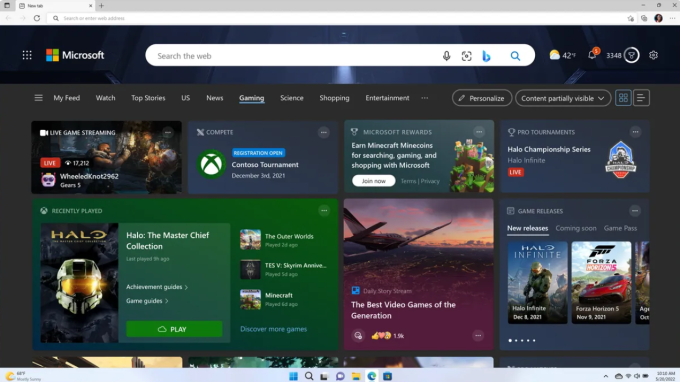This screenshot has width=680, height=382.
Task: Open more options on Recently Played card
Action: tap(324, 210)
